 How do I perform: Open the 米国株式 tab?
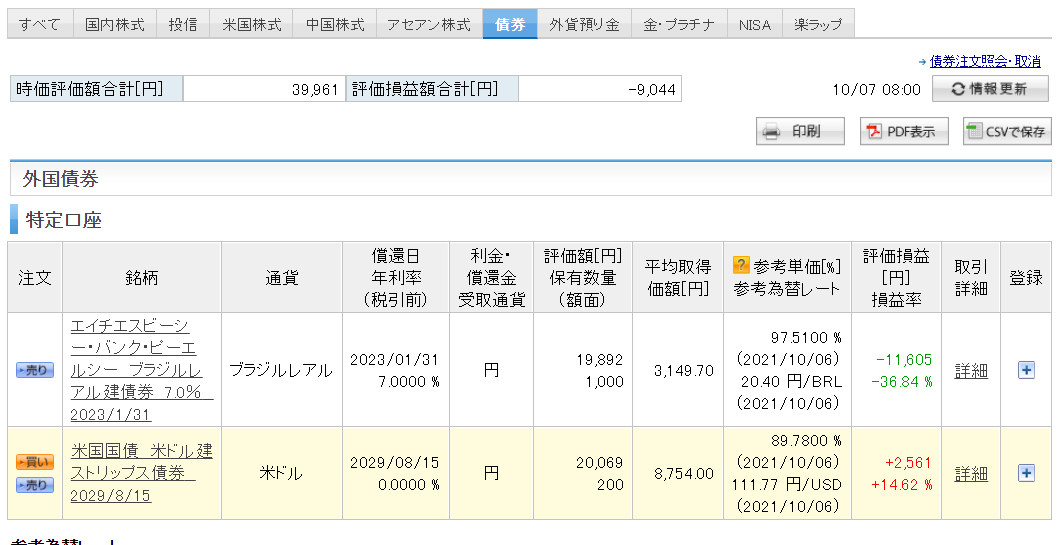[252, 24]
